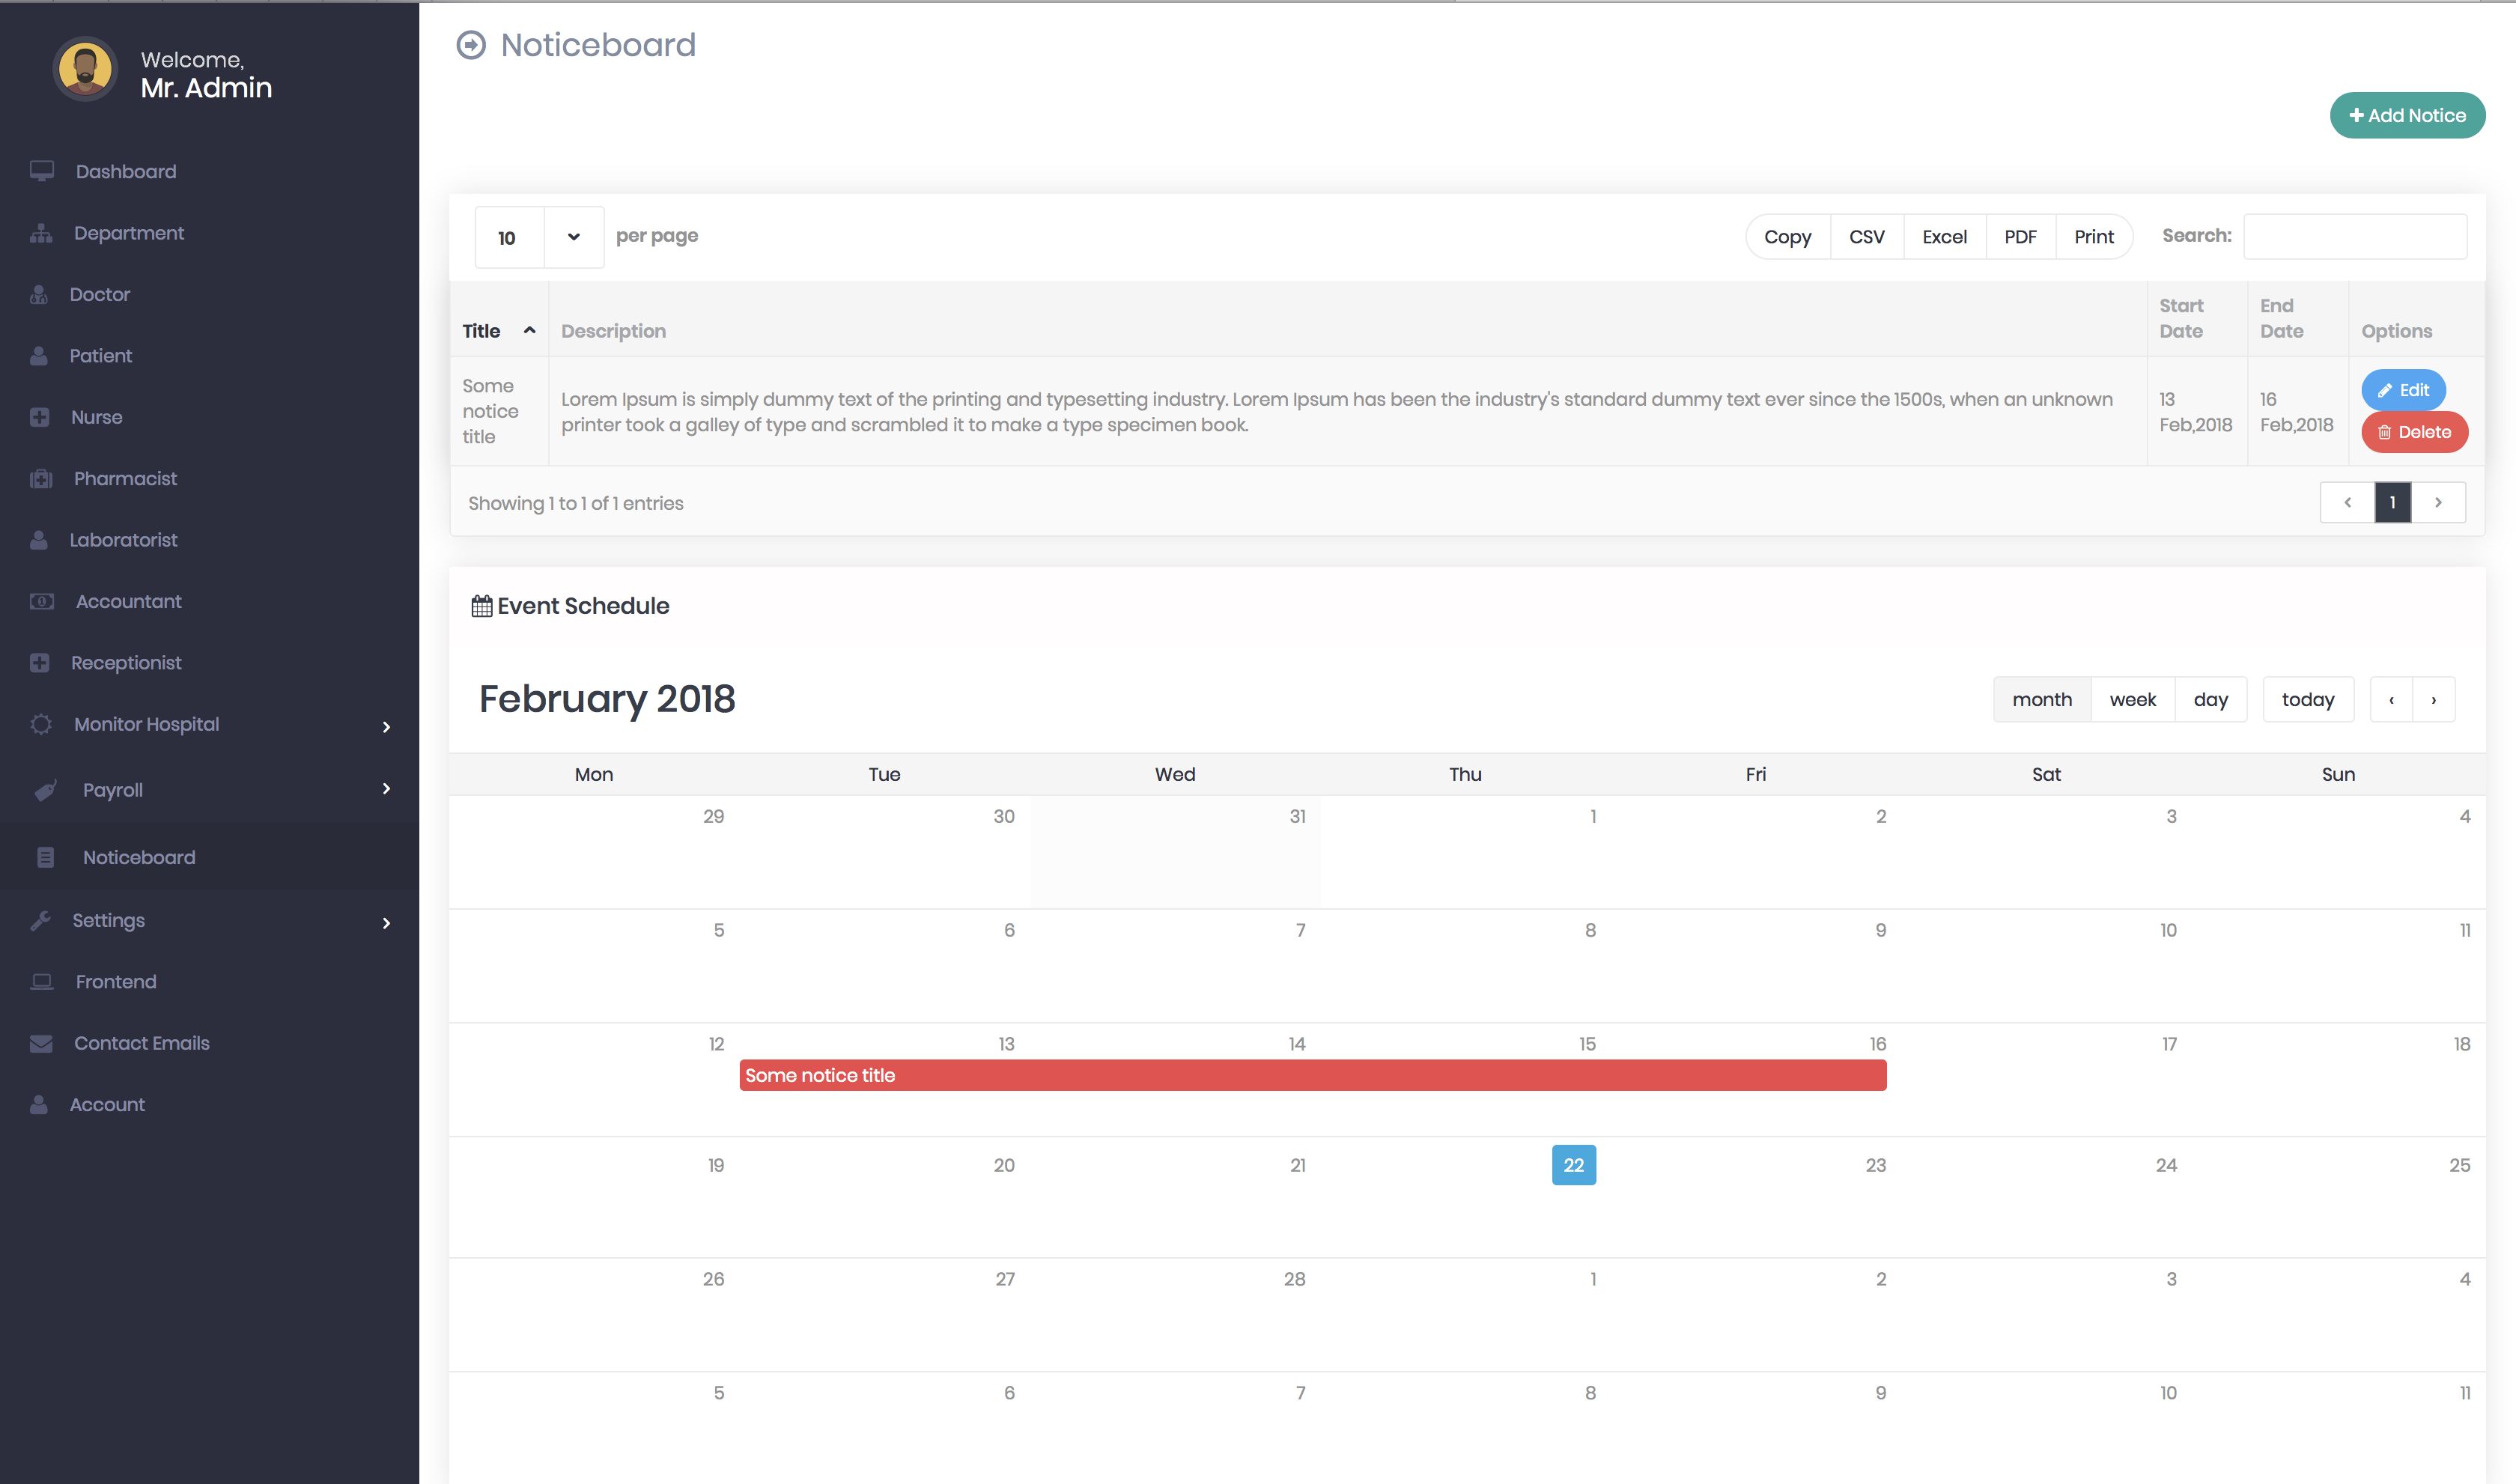This screenshot has height=1484, width=2516.
Task: Click the admin profile avatar
Action: (x=85, y=70)
